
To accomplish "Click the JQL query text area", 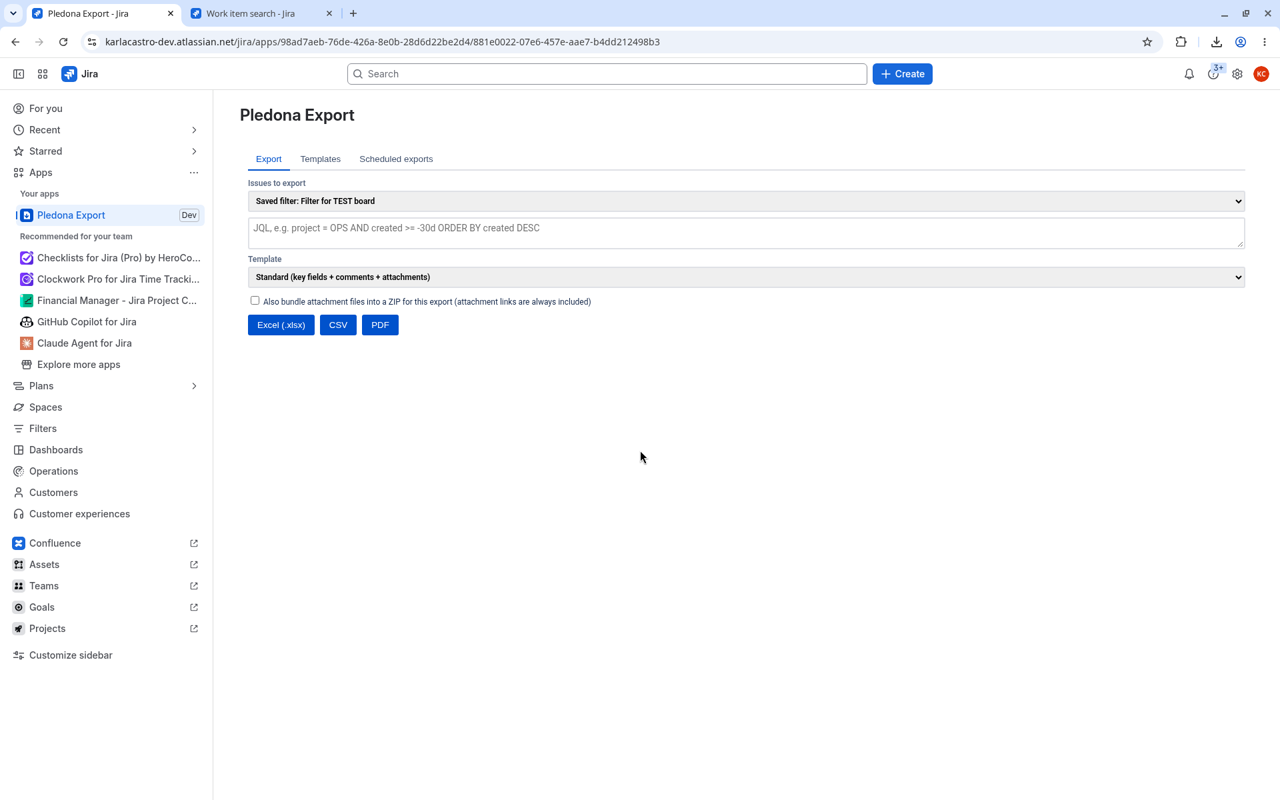I will click(746, 233).
